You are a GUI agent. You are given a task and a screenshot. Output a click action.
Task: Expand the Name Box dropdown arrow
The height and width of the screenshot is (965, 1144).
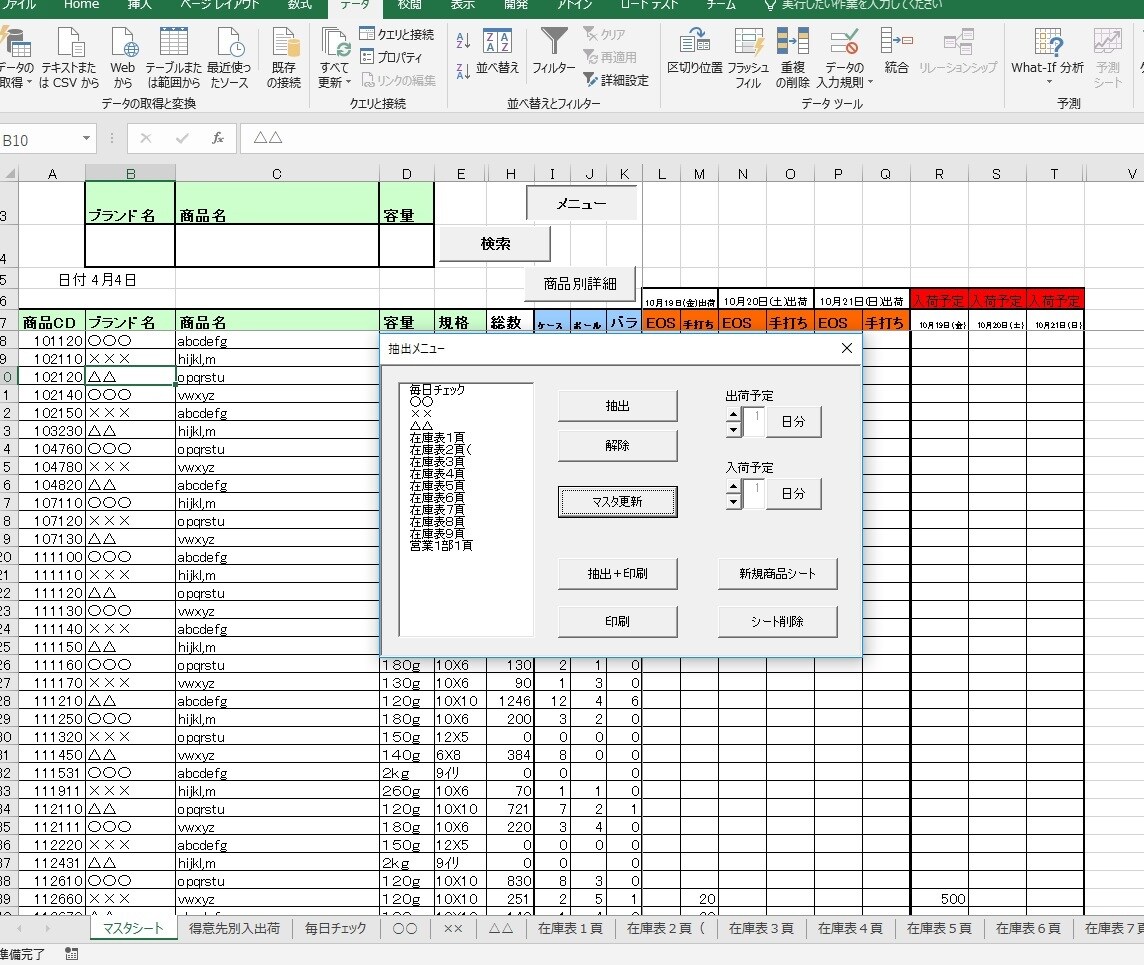(x=87, y=139)
